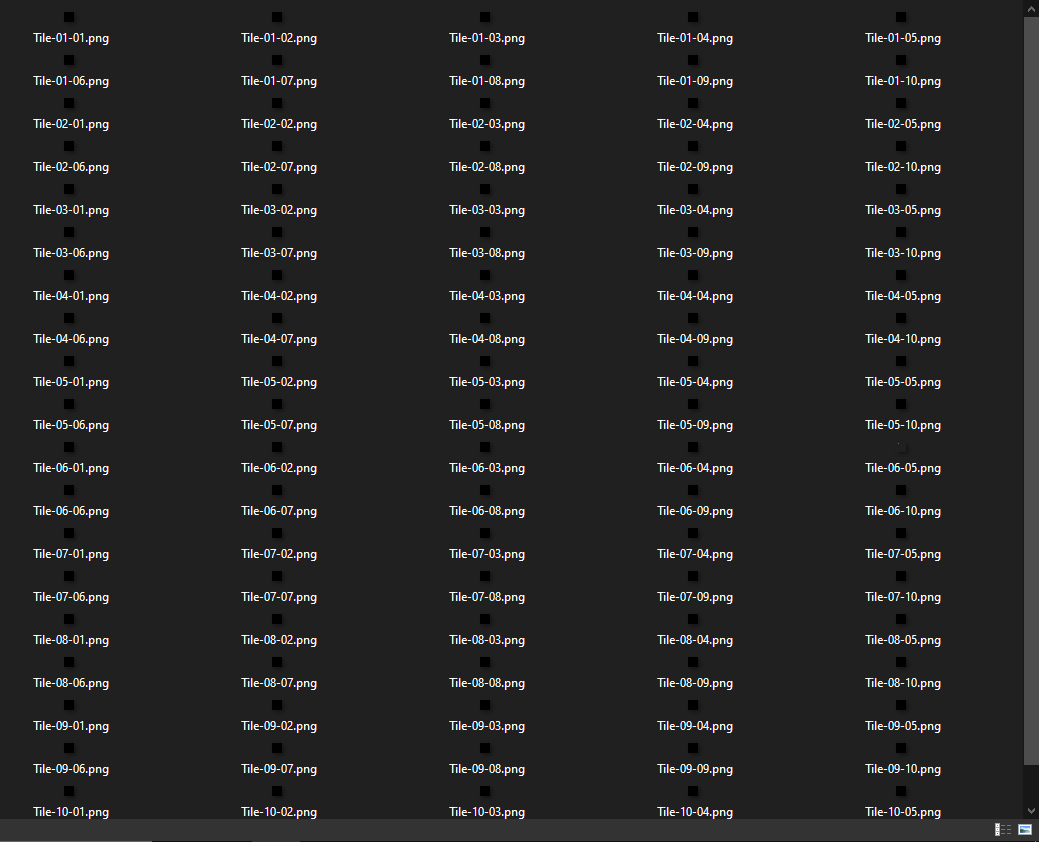Select file Tile-03-01.png
This screenshot has width=1039, height=842.
71,211
